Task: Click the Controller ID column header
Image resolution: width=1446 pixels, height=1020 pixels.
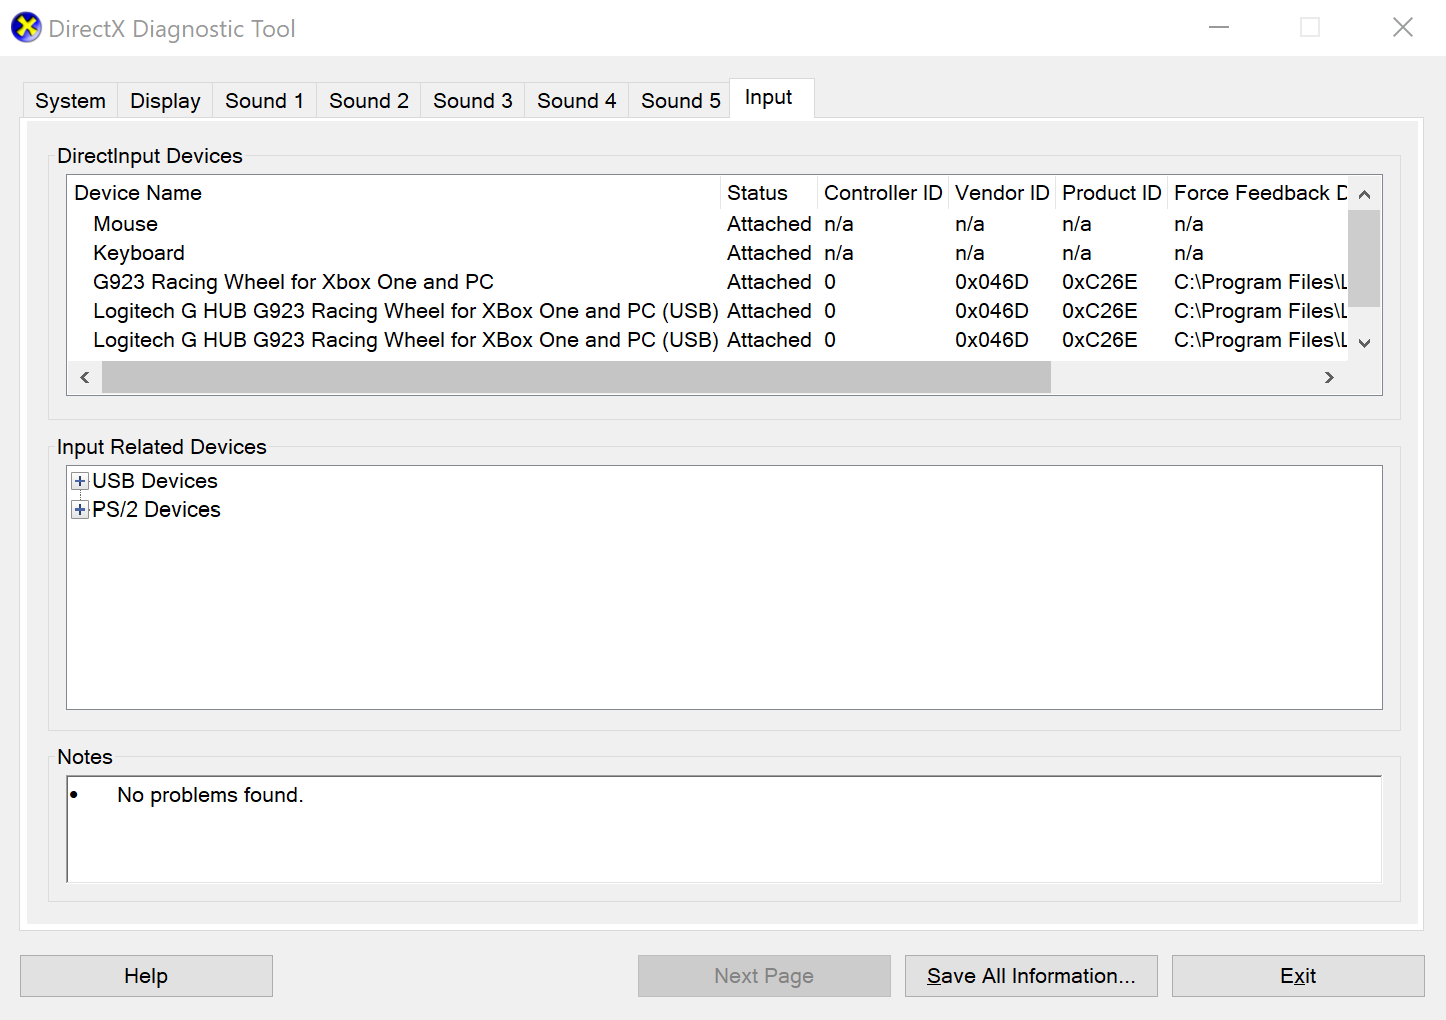Action: pyautogui.click(x=882, y=193)
